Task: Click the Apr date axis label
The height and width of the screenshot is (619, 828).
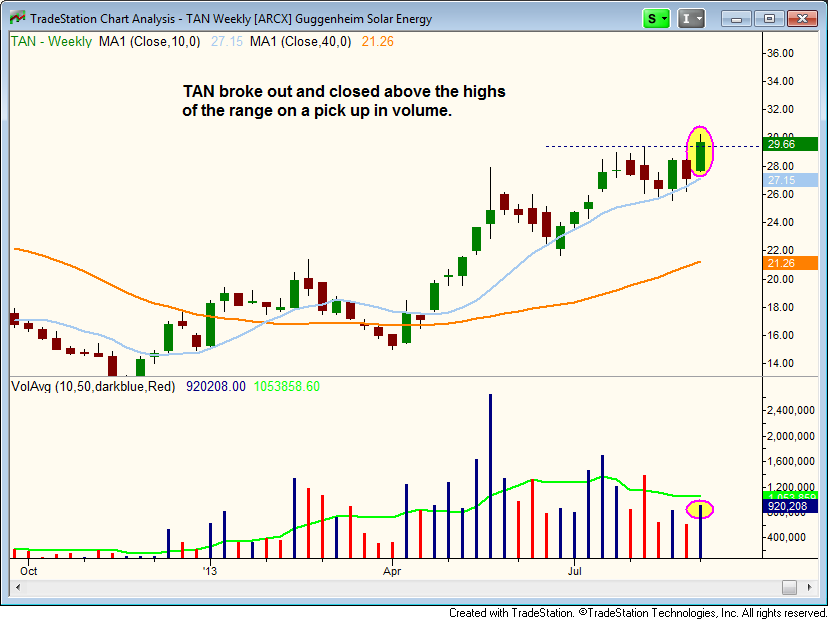Action: click(392, 571)
